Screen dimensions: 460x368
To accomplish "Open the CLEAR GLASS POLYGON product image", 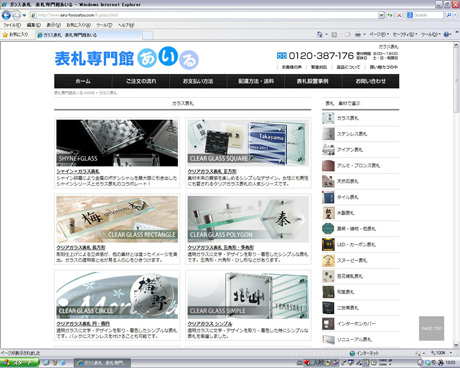I will [248, 219].
